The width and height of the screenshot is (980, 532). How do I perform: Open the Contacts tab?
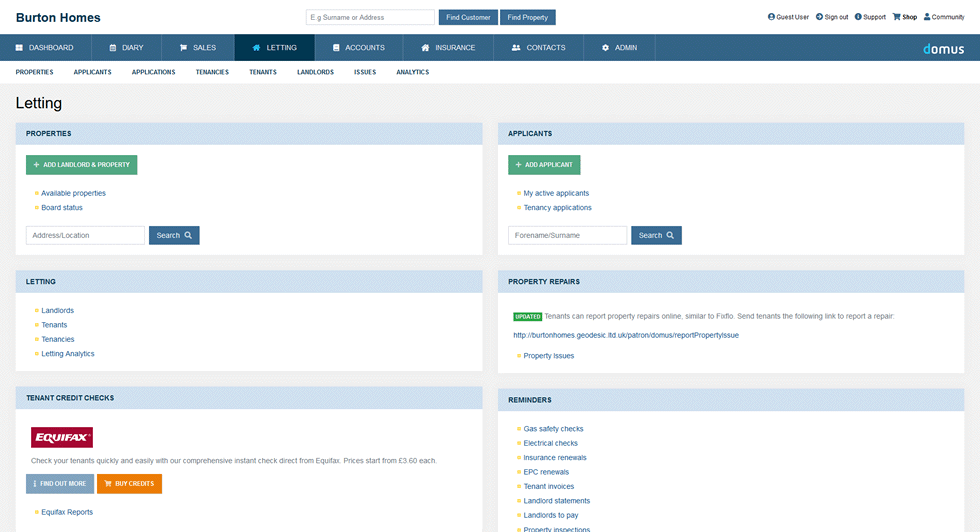tap(538, 48)
